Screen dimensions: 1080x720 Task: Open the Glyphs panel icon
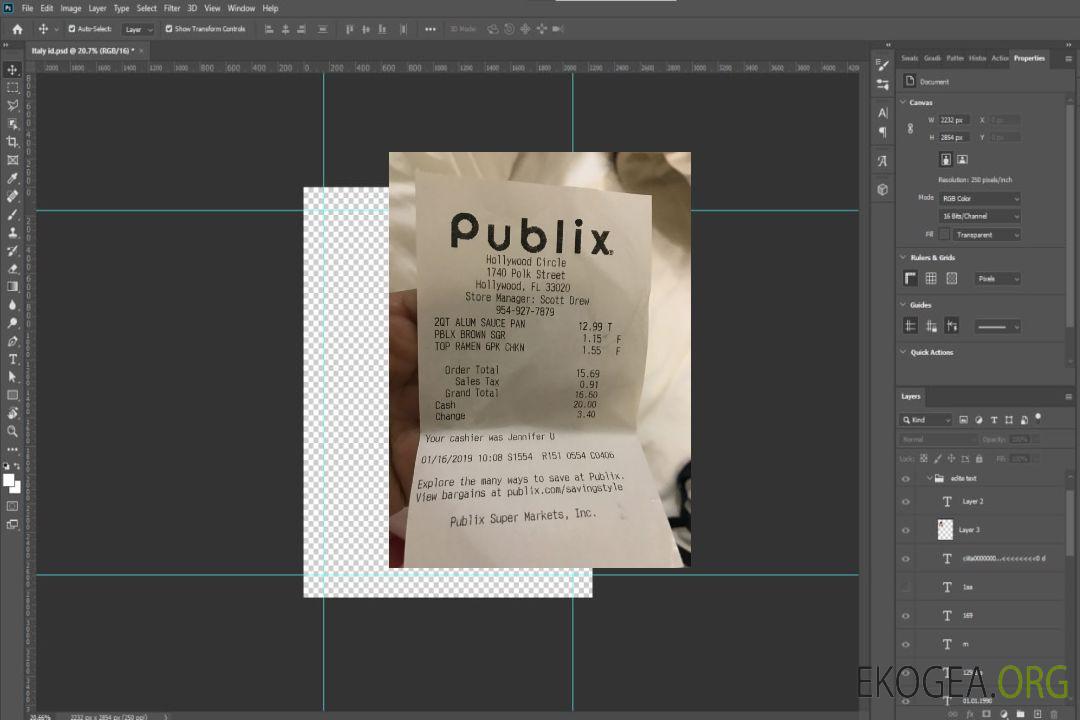882,161
